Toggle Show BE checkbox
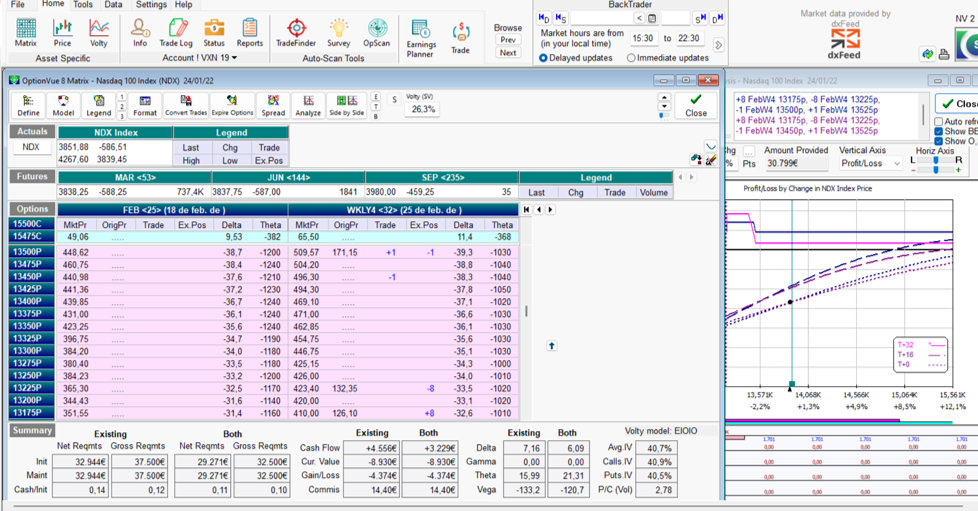Image resolution: width=978 pixels, height=511 pixels. pyautogui.click(x=939, y=131)
